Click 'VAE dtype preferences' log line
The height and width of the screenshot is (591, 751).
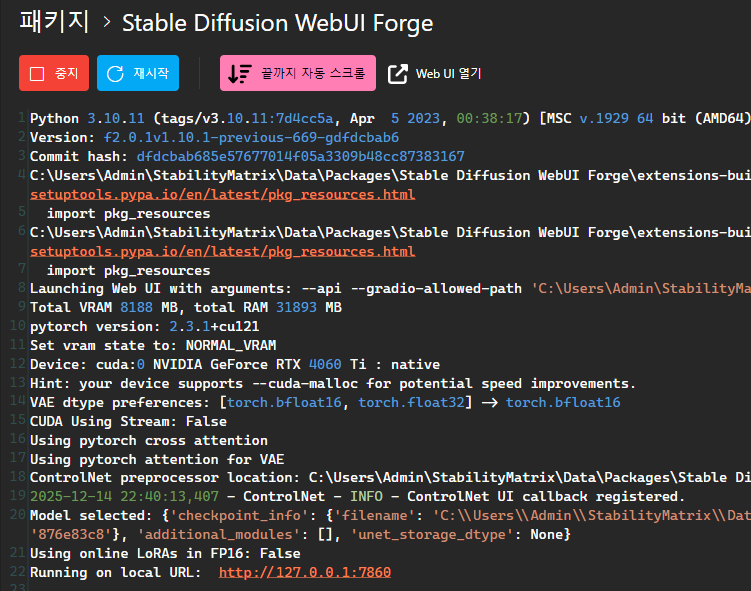325,402
